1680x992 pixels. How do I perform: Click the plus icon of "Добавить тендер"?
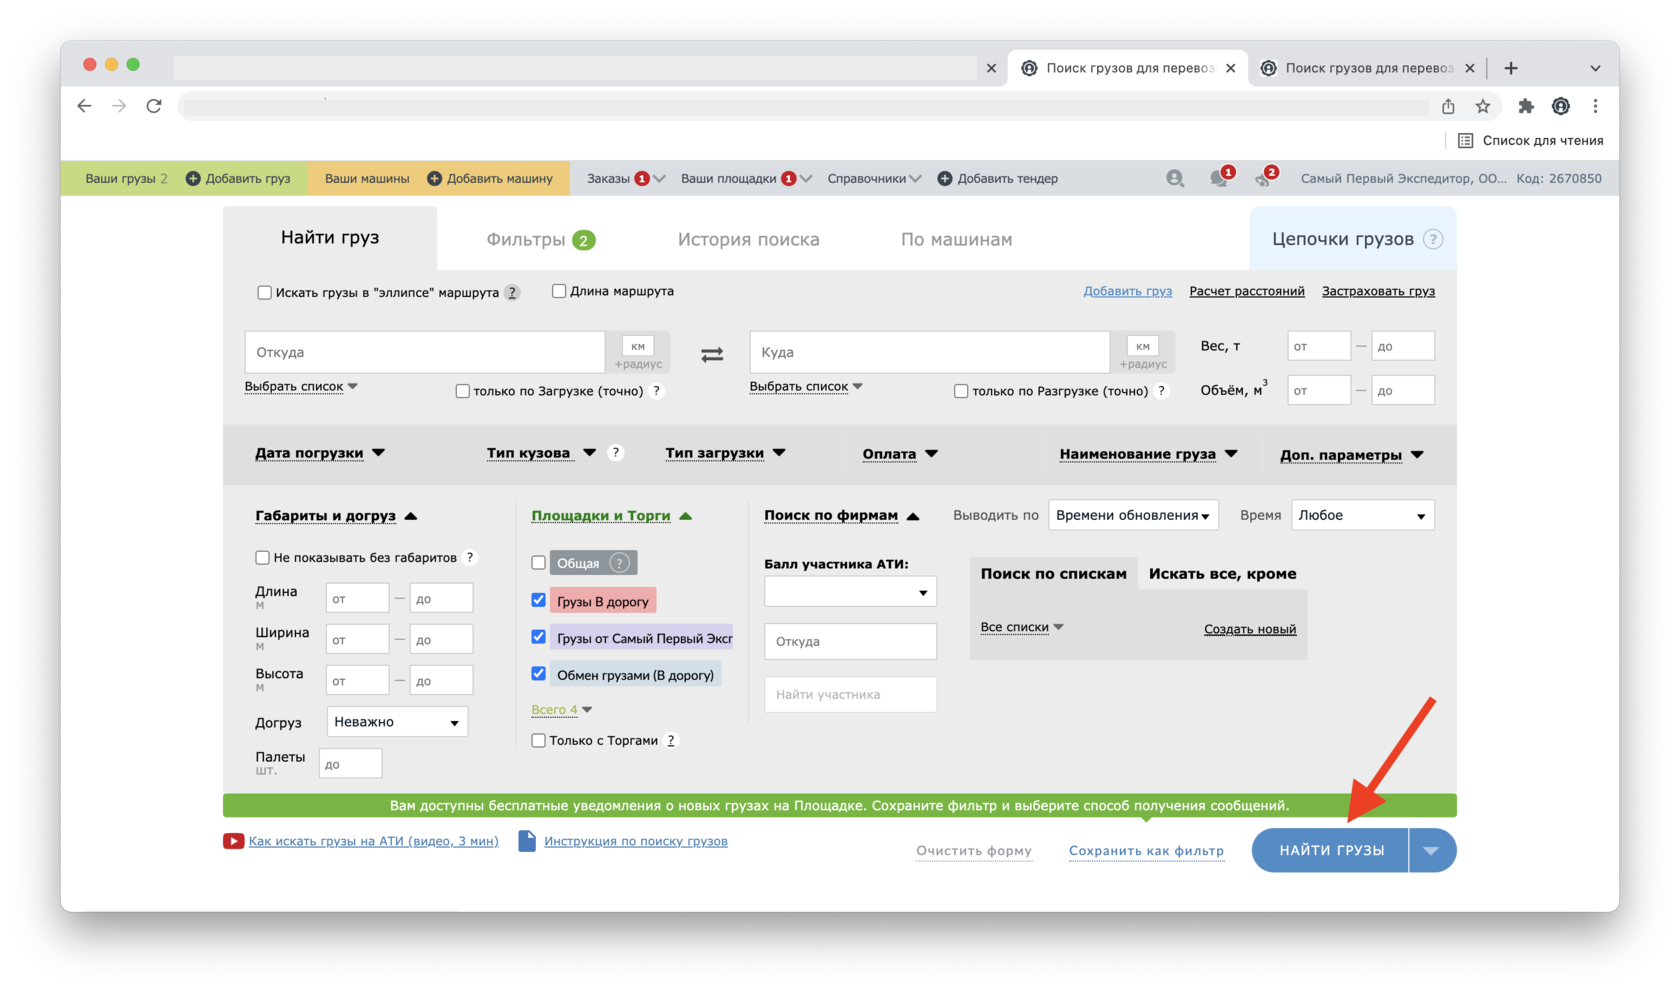(x=945, y=178)
